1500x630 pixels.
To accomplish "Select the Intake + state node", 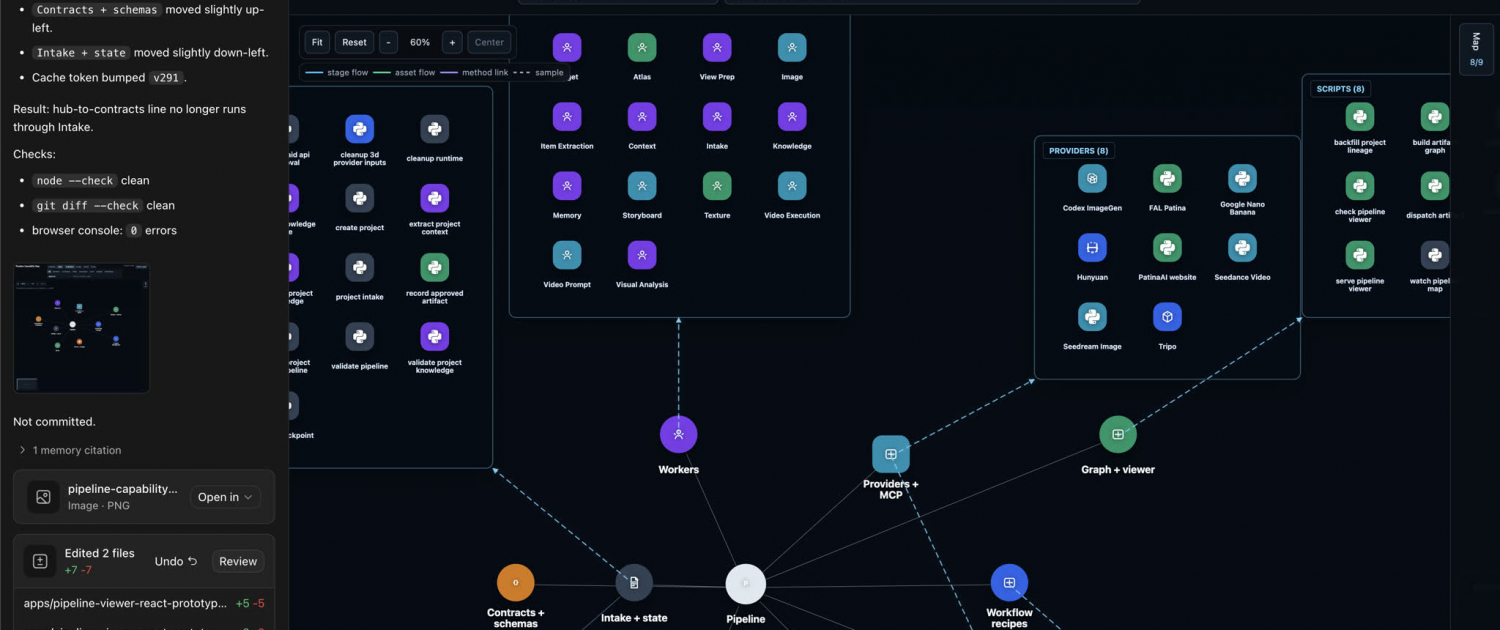I will click(634, 583).
